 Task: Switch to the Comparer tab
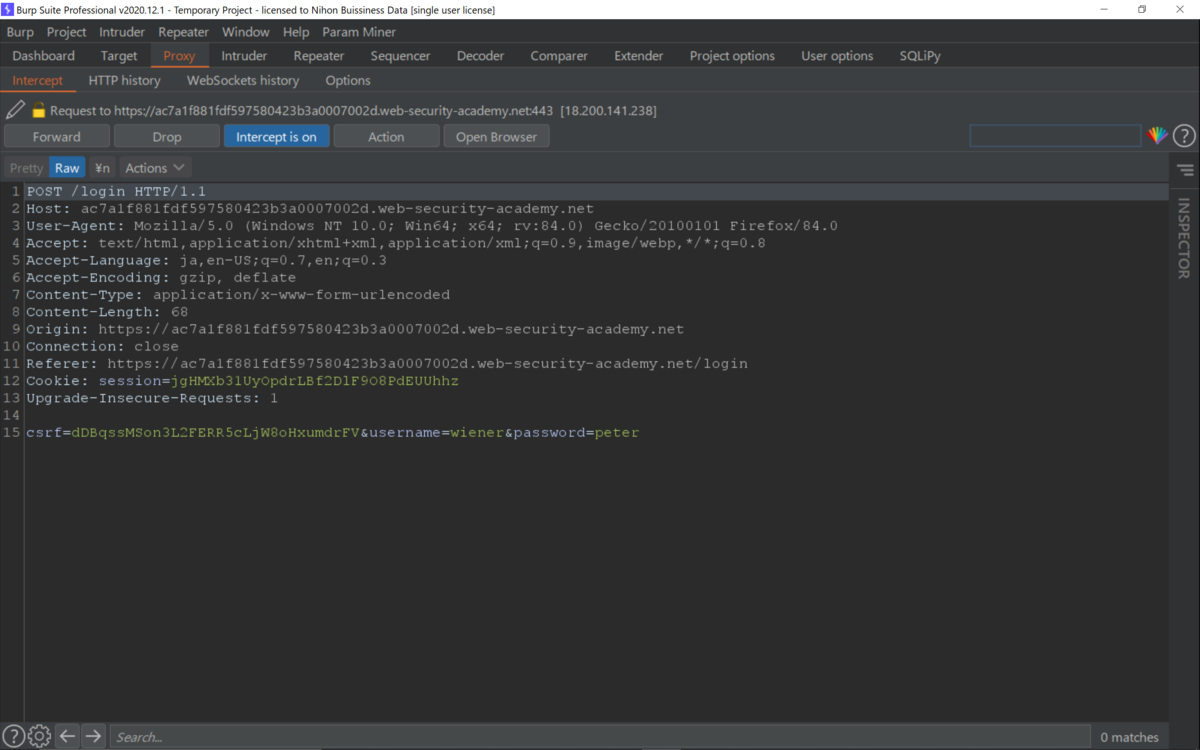559,56
